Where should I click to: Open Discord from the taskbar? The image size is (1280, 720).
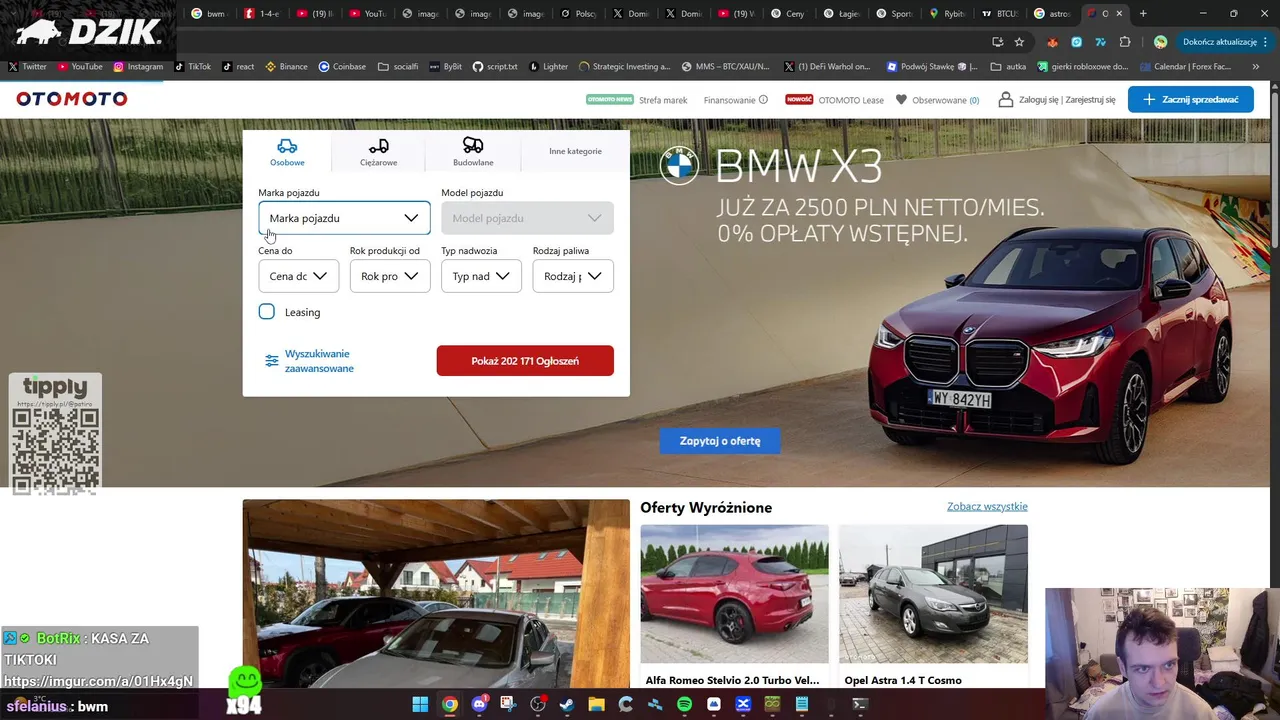coord(479,704)
